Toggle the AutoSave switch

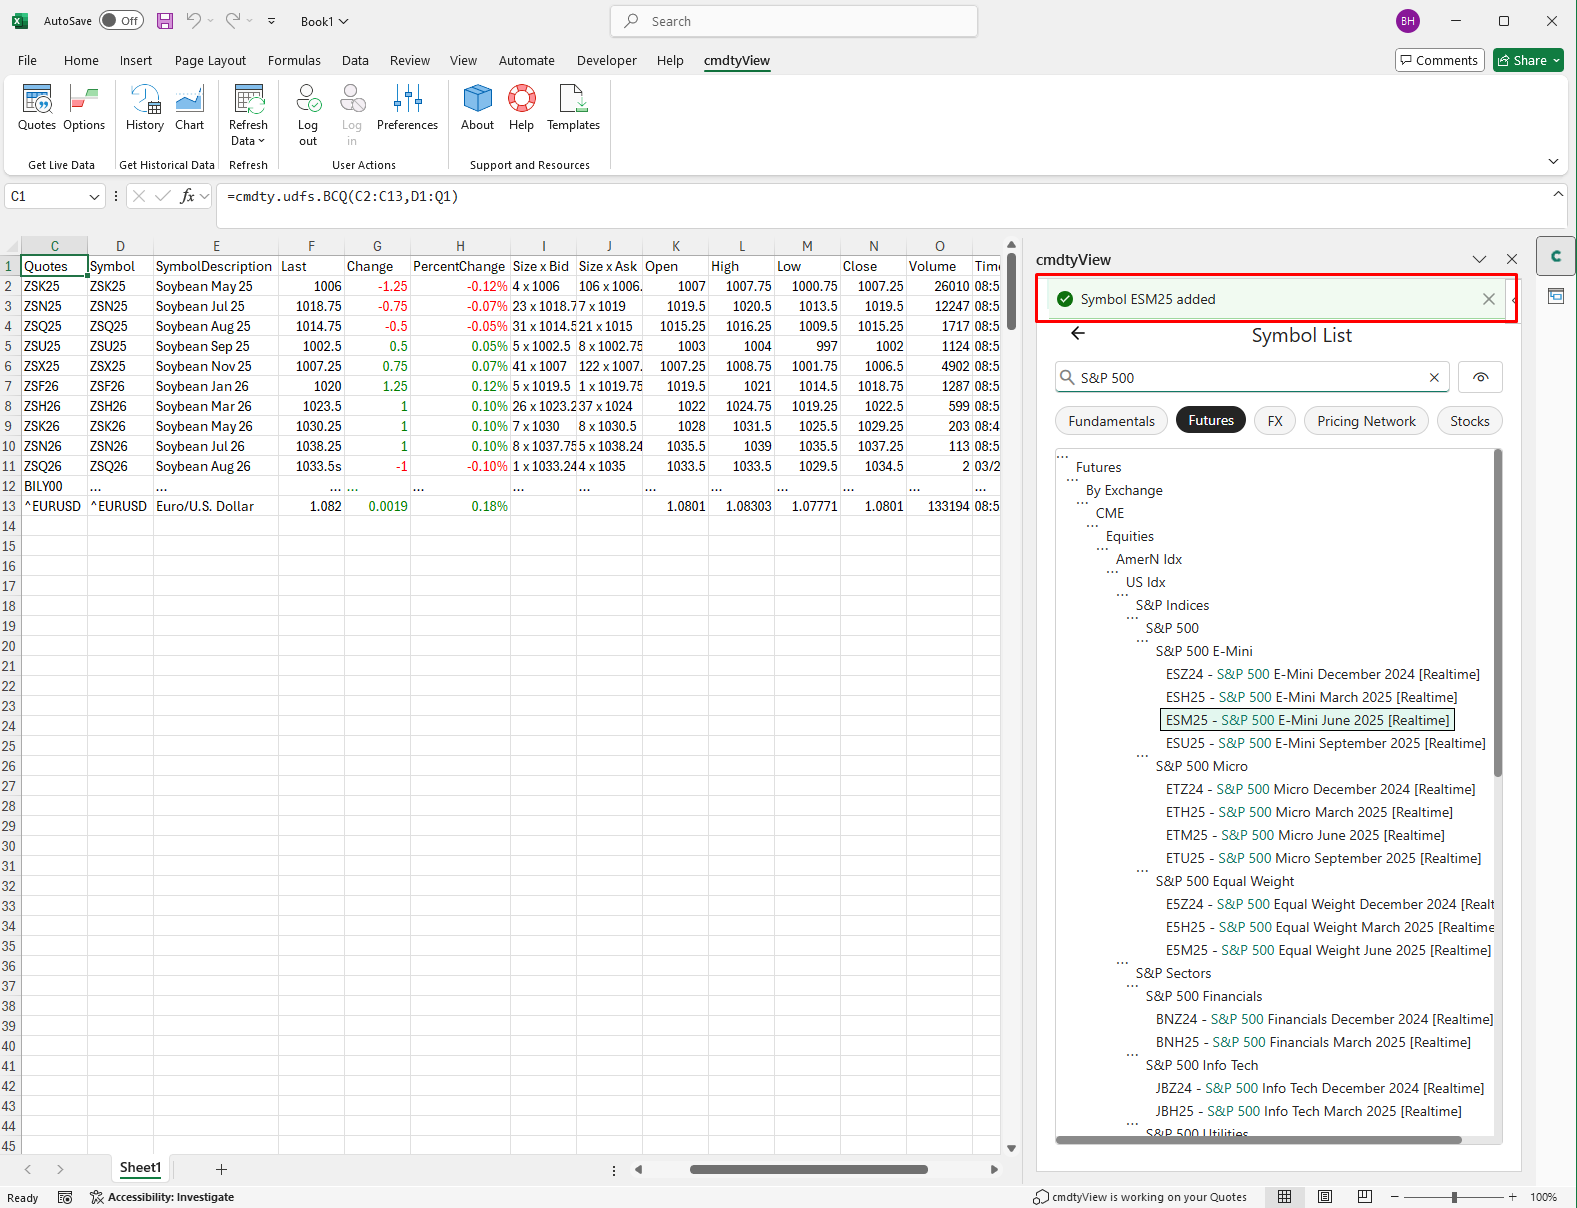121,21
